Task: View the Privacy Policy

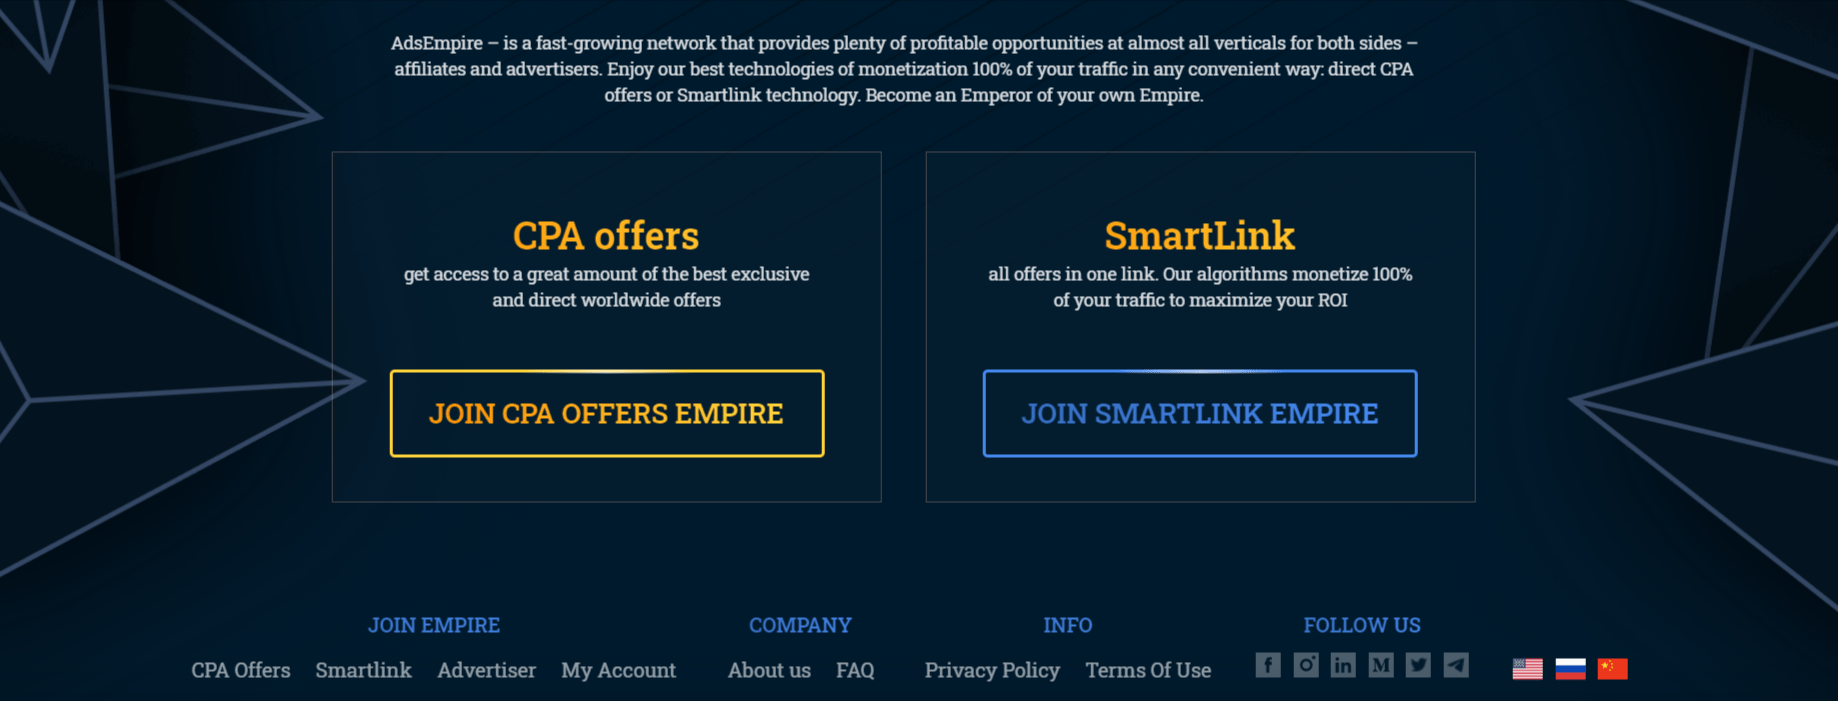Action: pos(992,671)
